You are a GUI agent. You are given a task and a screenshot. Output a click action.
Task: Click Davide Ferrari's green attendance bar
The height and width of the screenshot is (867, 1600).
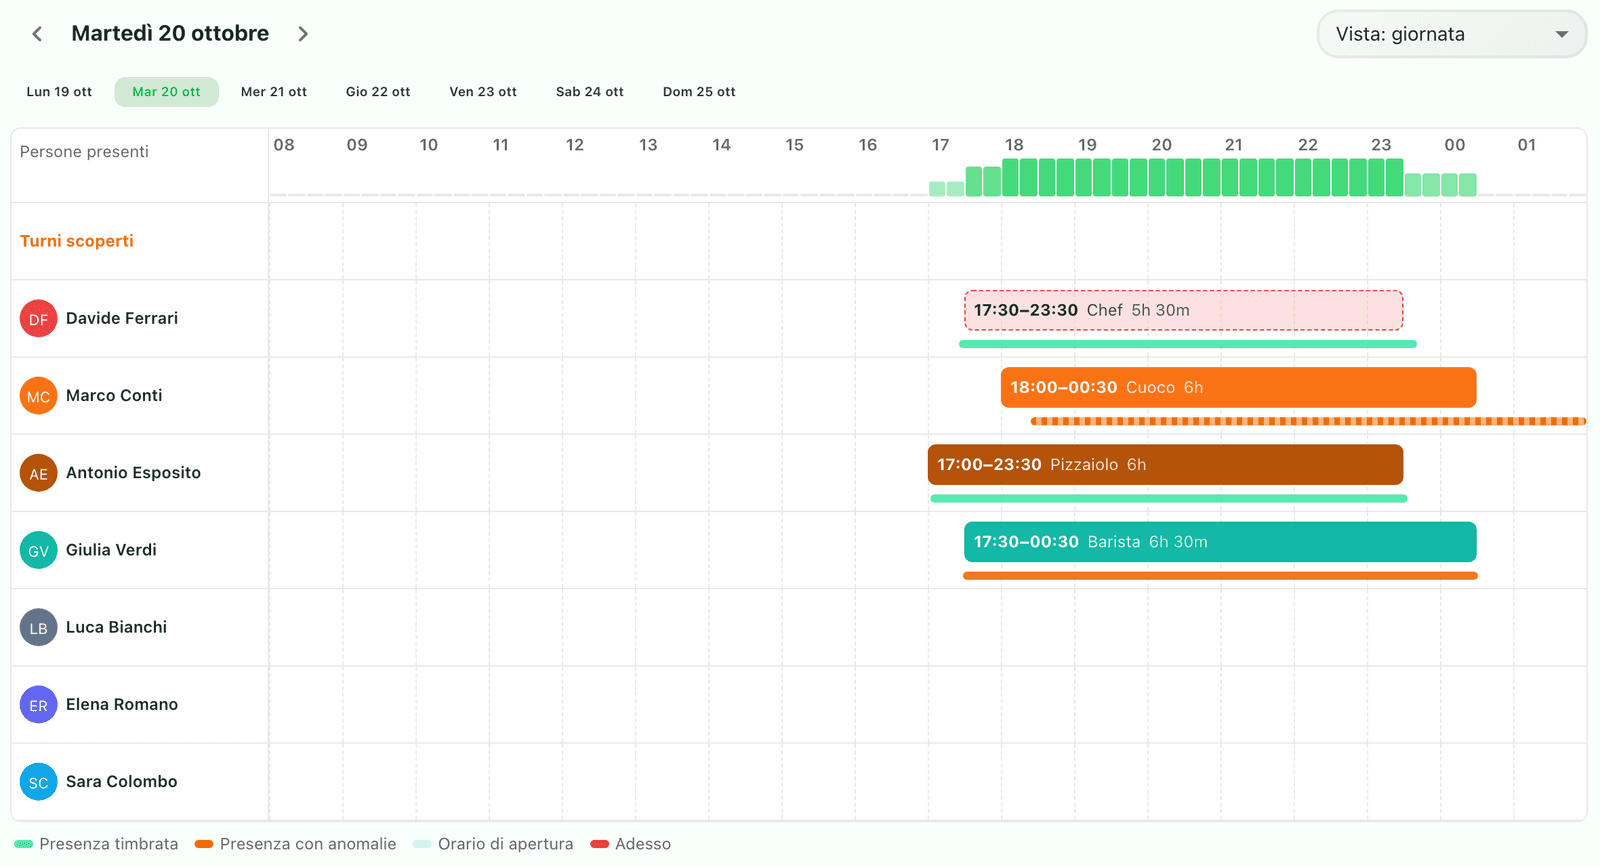(1188, 344)
